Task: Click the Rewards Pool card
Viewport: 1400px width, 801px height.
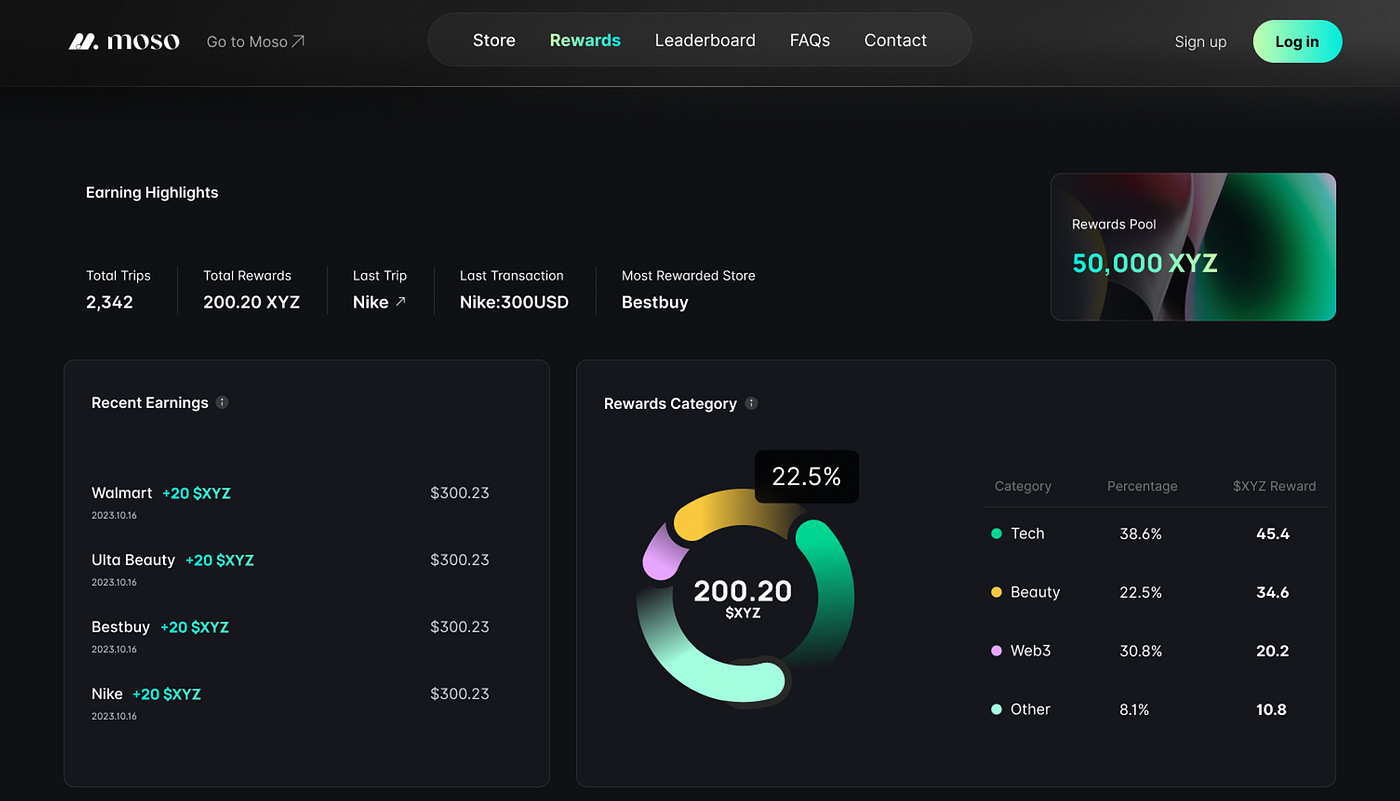Action: pyautogui.click(x=1193, y=247)
